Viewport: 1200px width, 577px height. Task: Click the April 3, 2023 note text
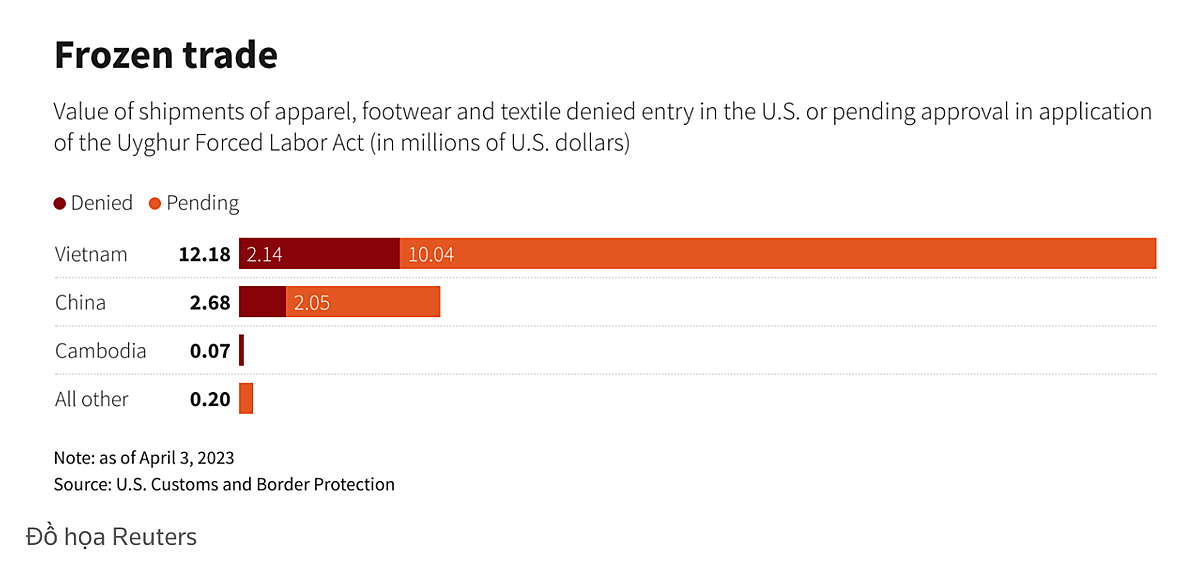[144, 458]
